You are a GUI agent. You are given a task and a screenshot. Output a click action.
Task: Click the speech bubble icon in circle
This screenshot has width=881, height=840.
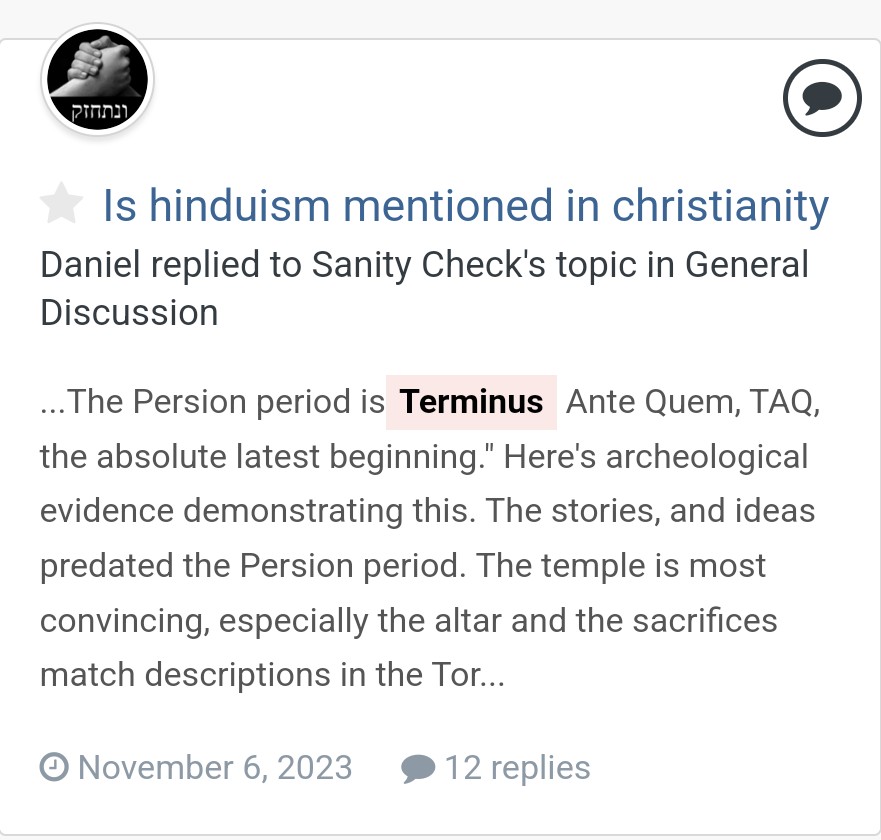[x=822, y=98]
